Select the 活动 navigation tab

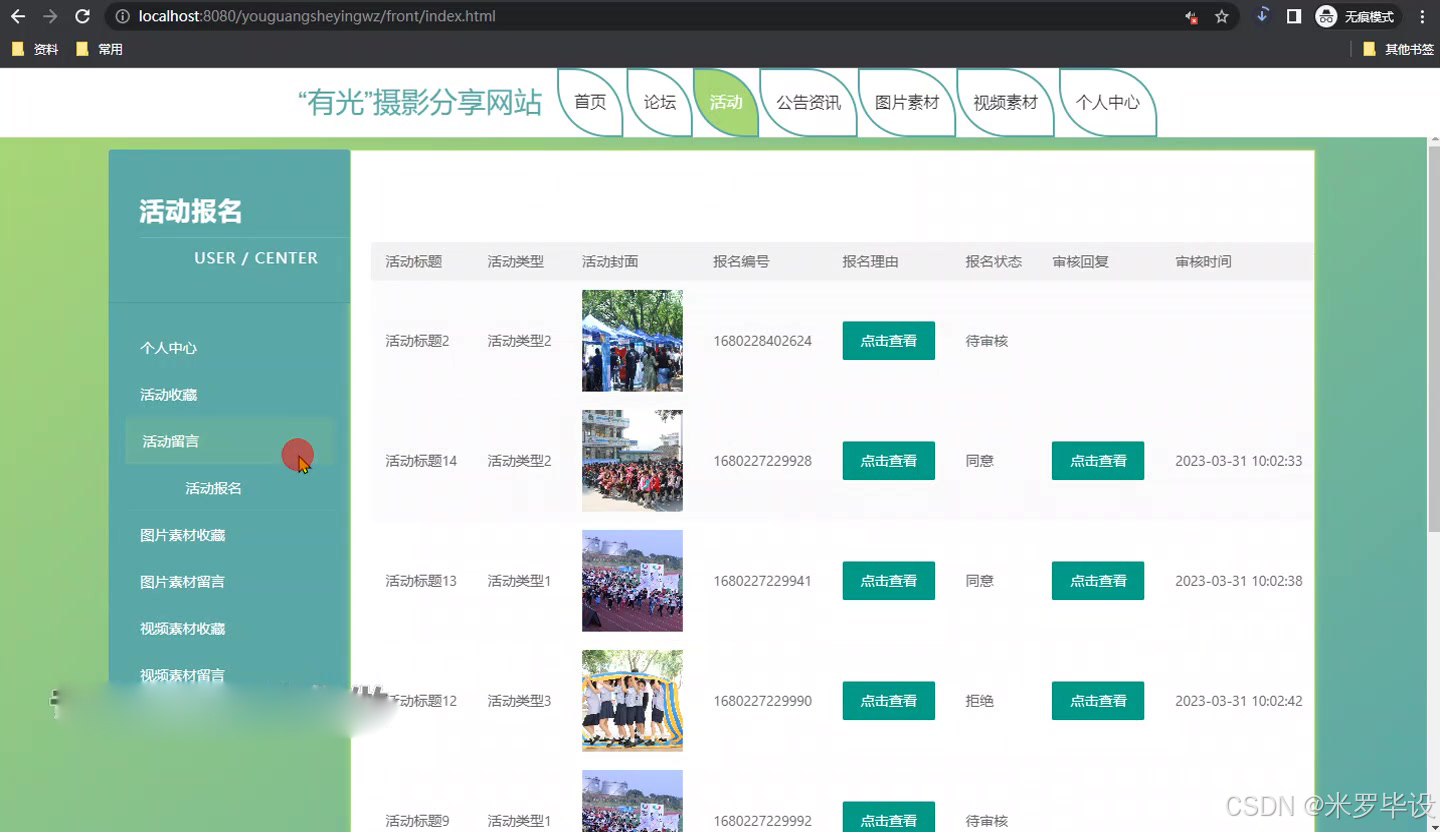coord(726,102)
